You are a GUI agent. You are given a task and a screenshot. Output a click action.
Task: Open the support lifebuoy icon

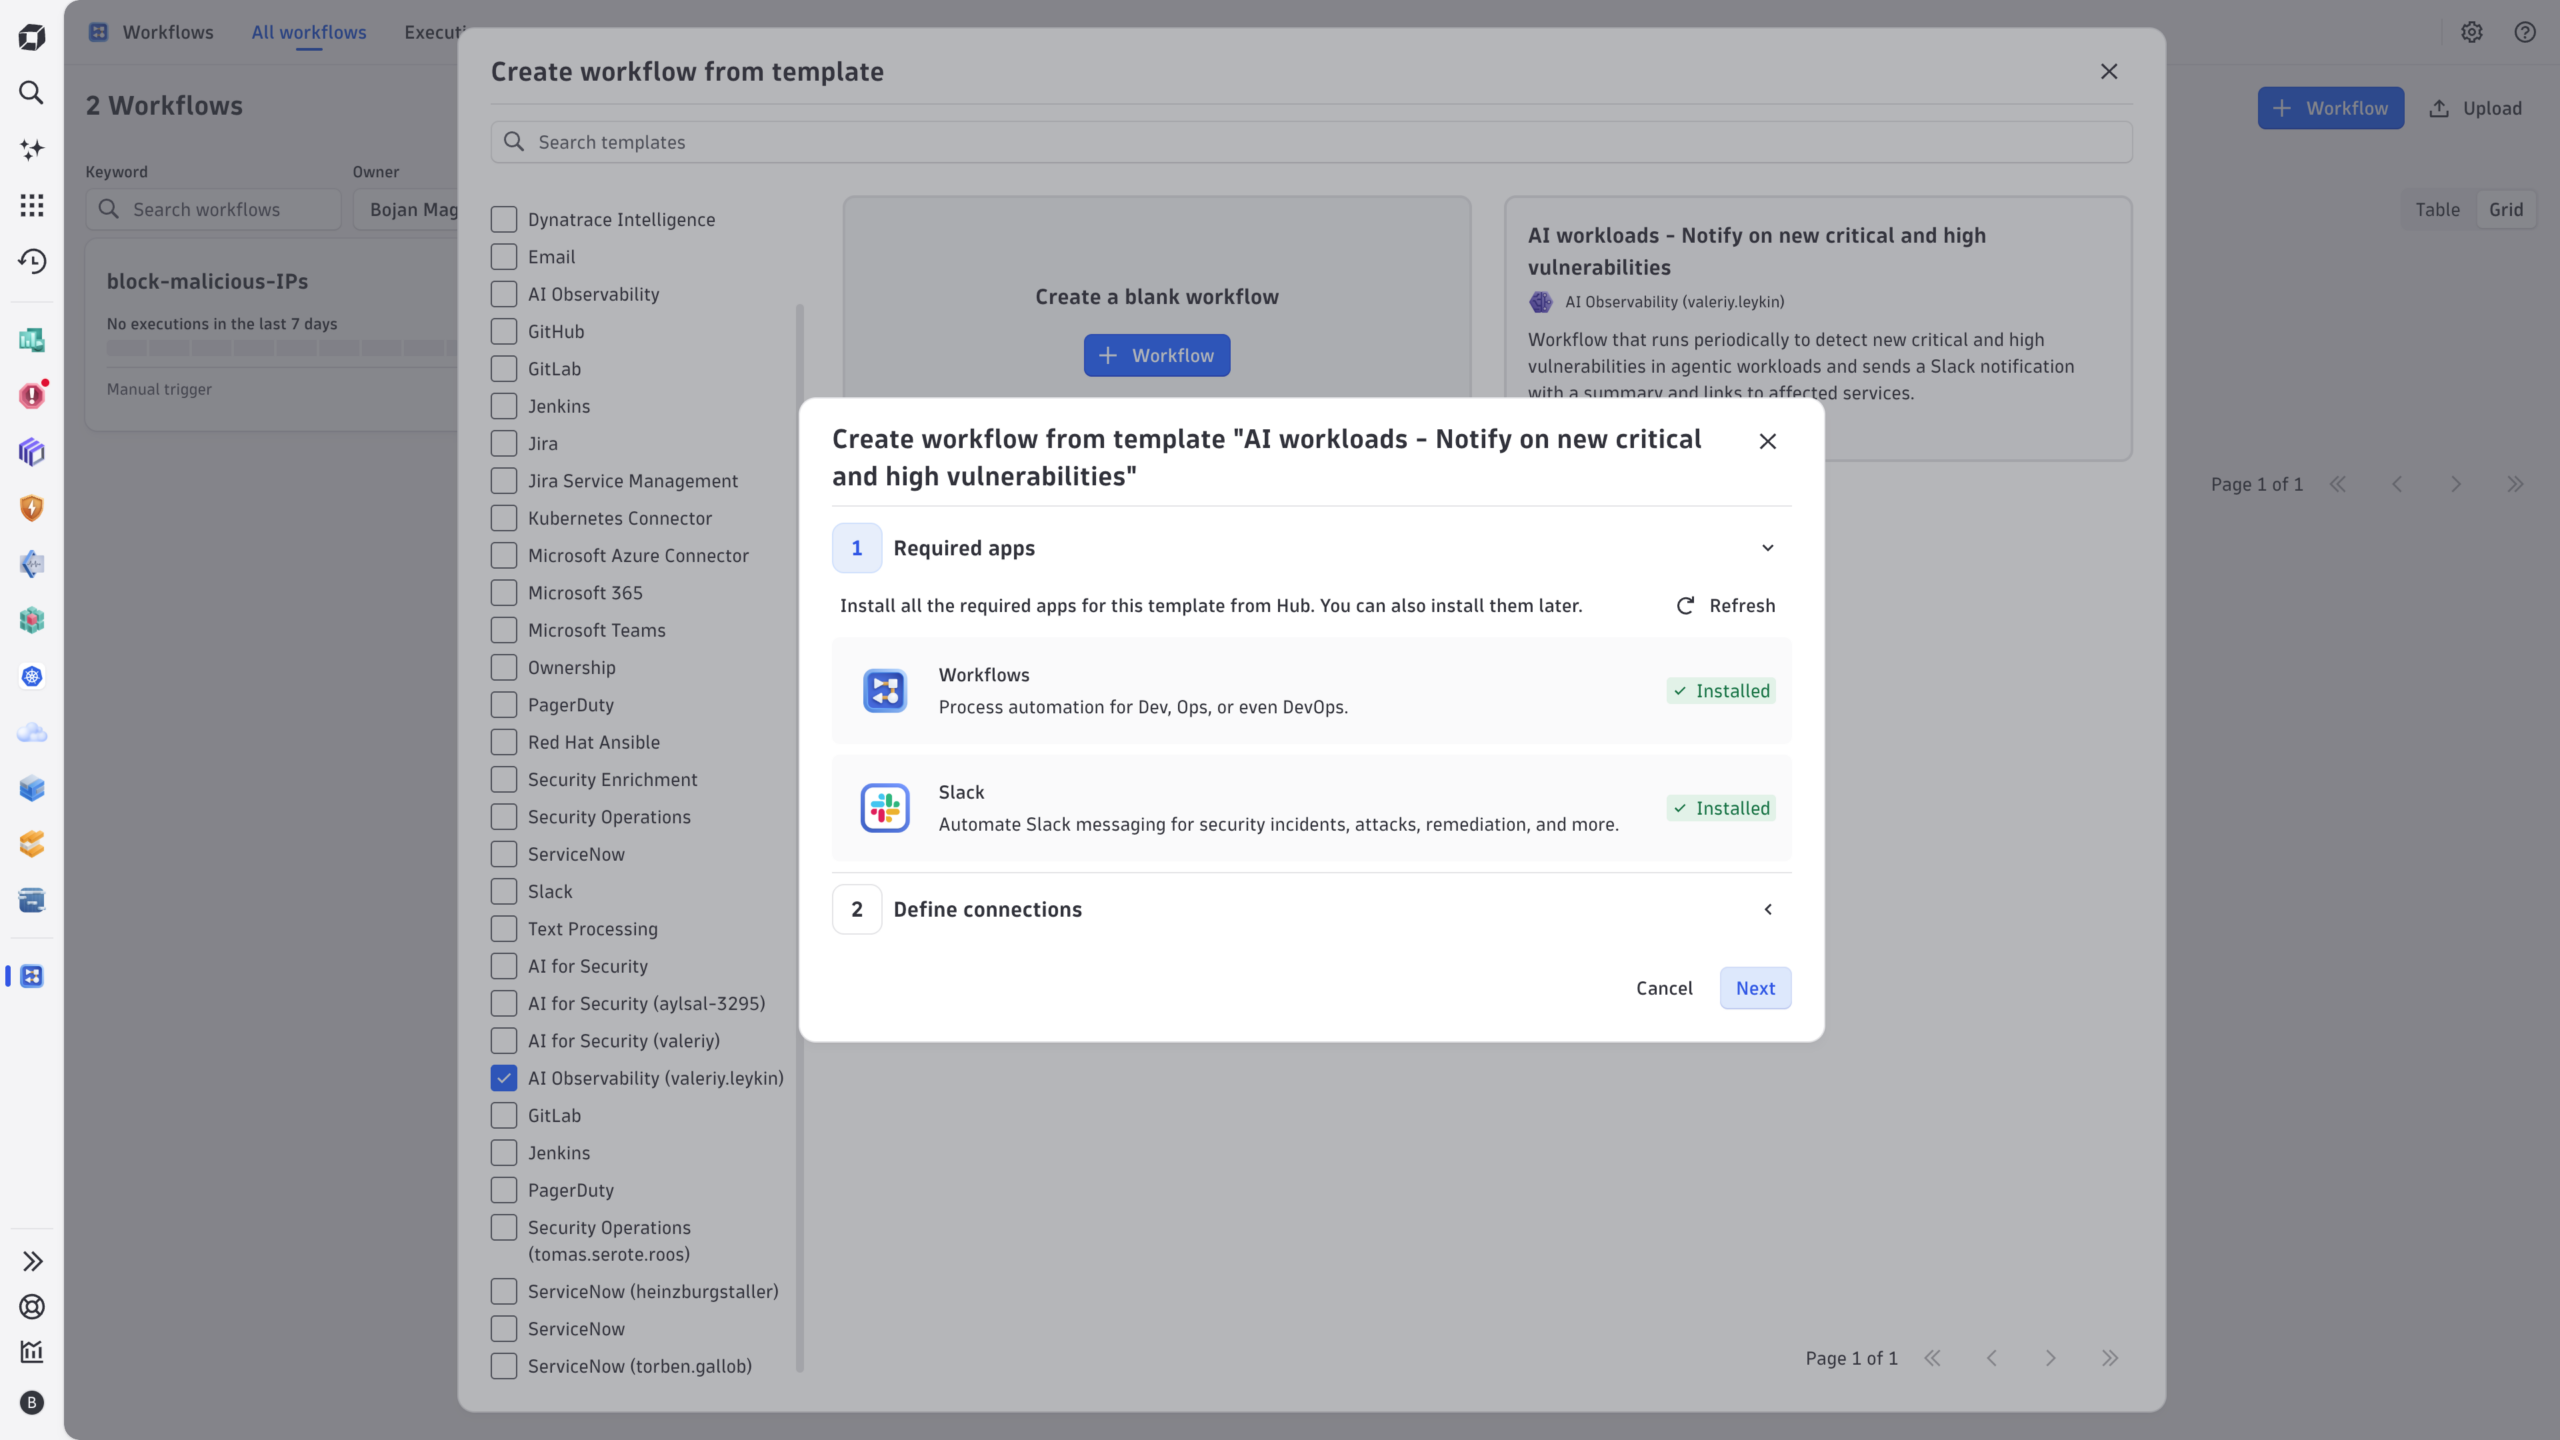[x=32, y=1306]
